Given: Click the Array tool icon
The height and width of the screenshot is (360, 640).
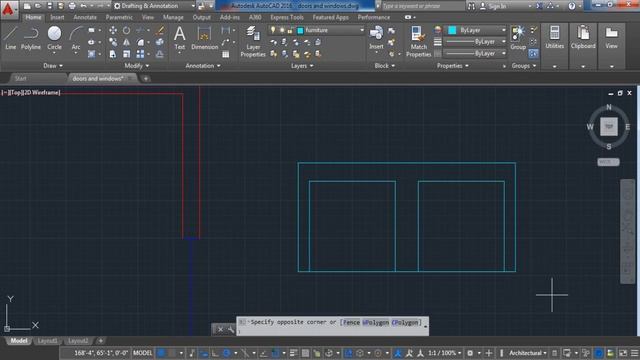Looking at the screenshot, I should pyautogui.click(x=140, y=54).
